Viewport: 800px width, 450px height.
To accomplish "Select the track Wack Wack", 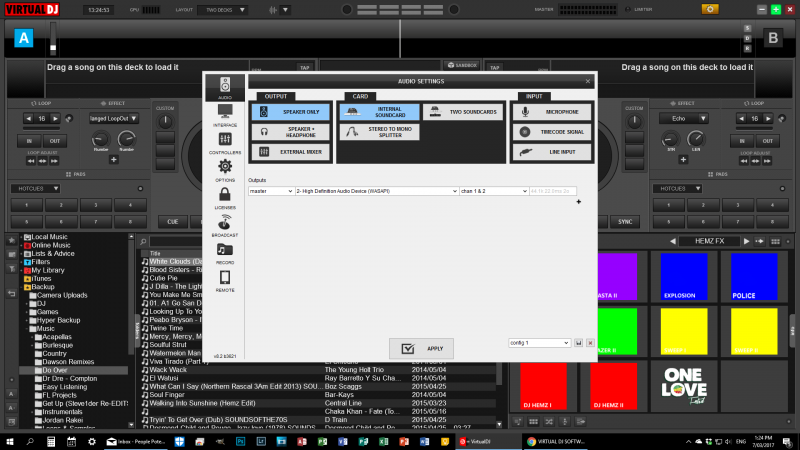I will 168,370.
